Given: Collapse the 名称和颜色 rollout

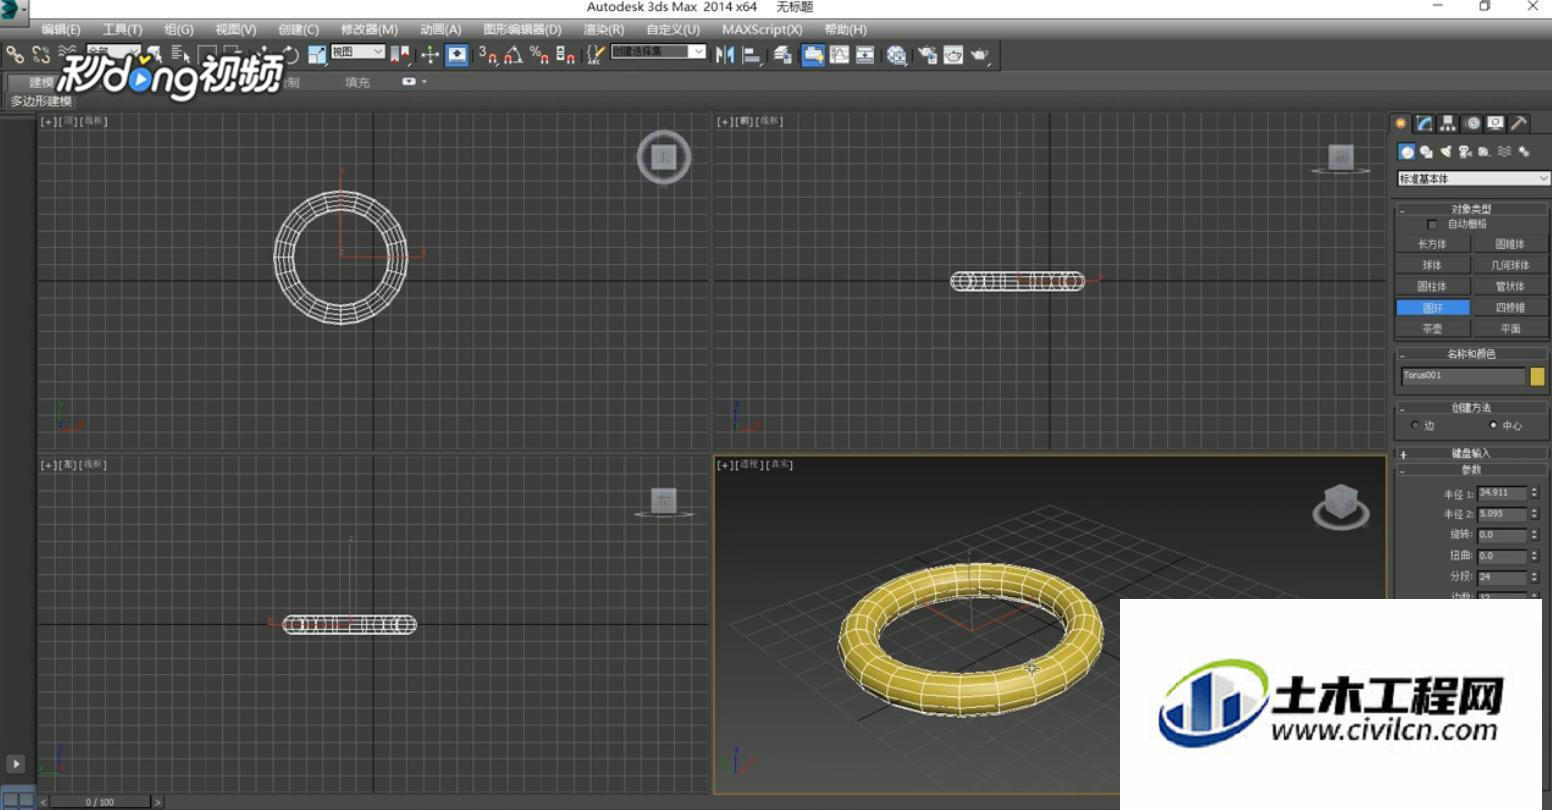Looking at the screenshot, I should coord(1471,354).
